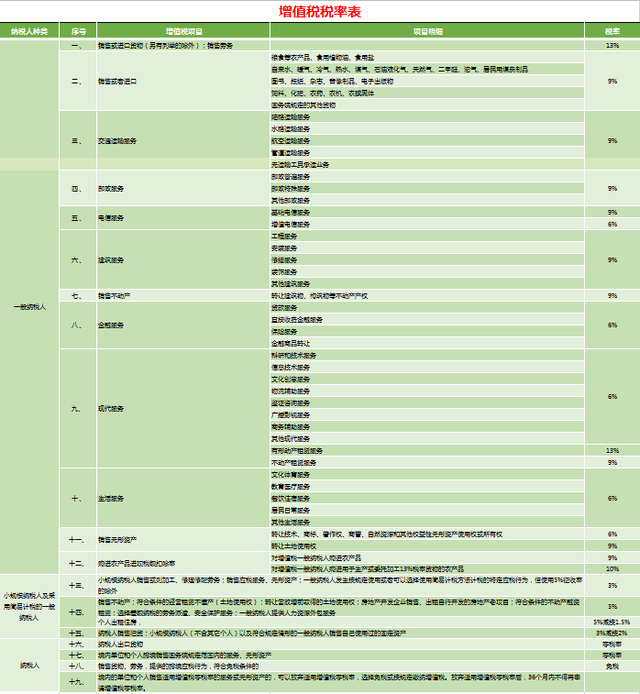
Task: Select the 建筑服务 item cell
Action: click(183, 260)
